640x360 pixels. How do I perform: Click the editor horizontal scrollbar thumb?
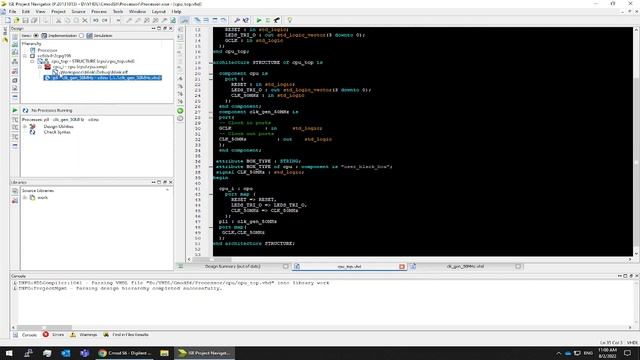212,259
